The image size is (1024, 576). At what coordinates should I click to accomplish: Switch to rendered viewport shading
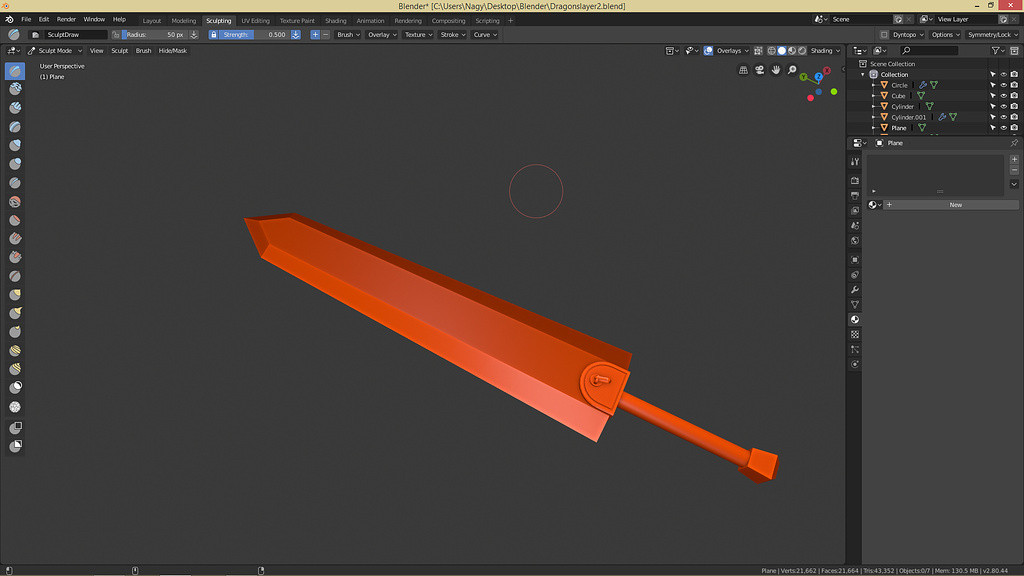point(802,50)
